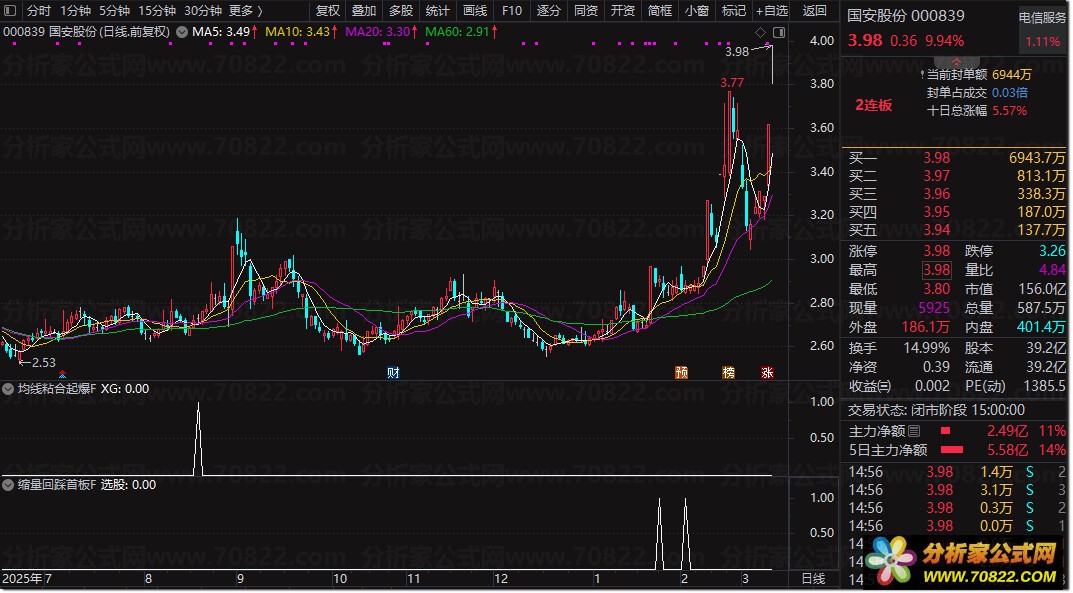This screenshot has width=1073, height=593.
Task: Click the 买四 bid row at 3.95
Action: coord(956,213)
